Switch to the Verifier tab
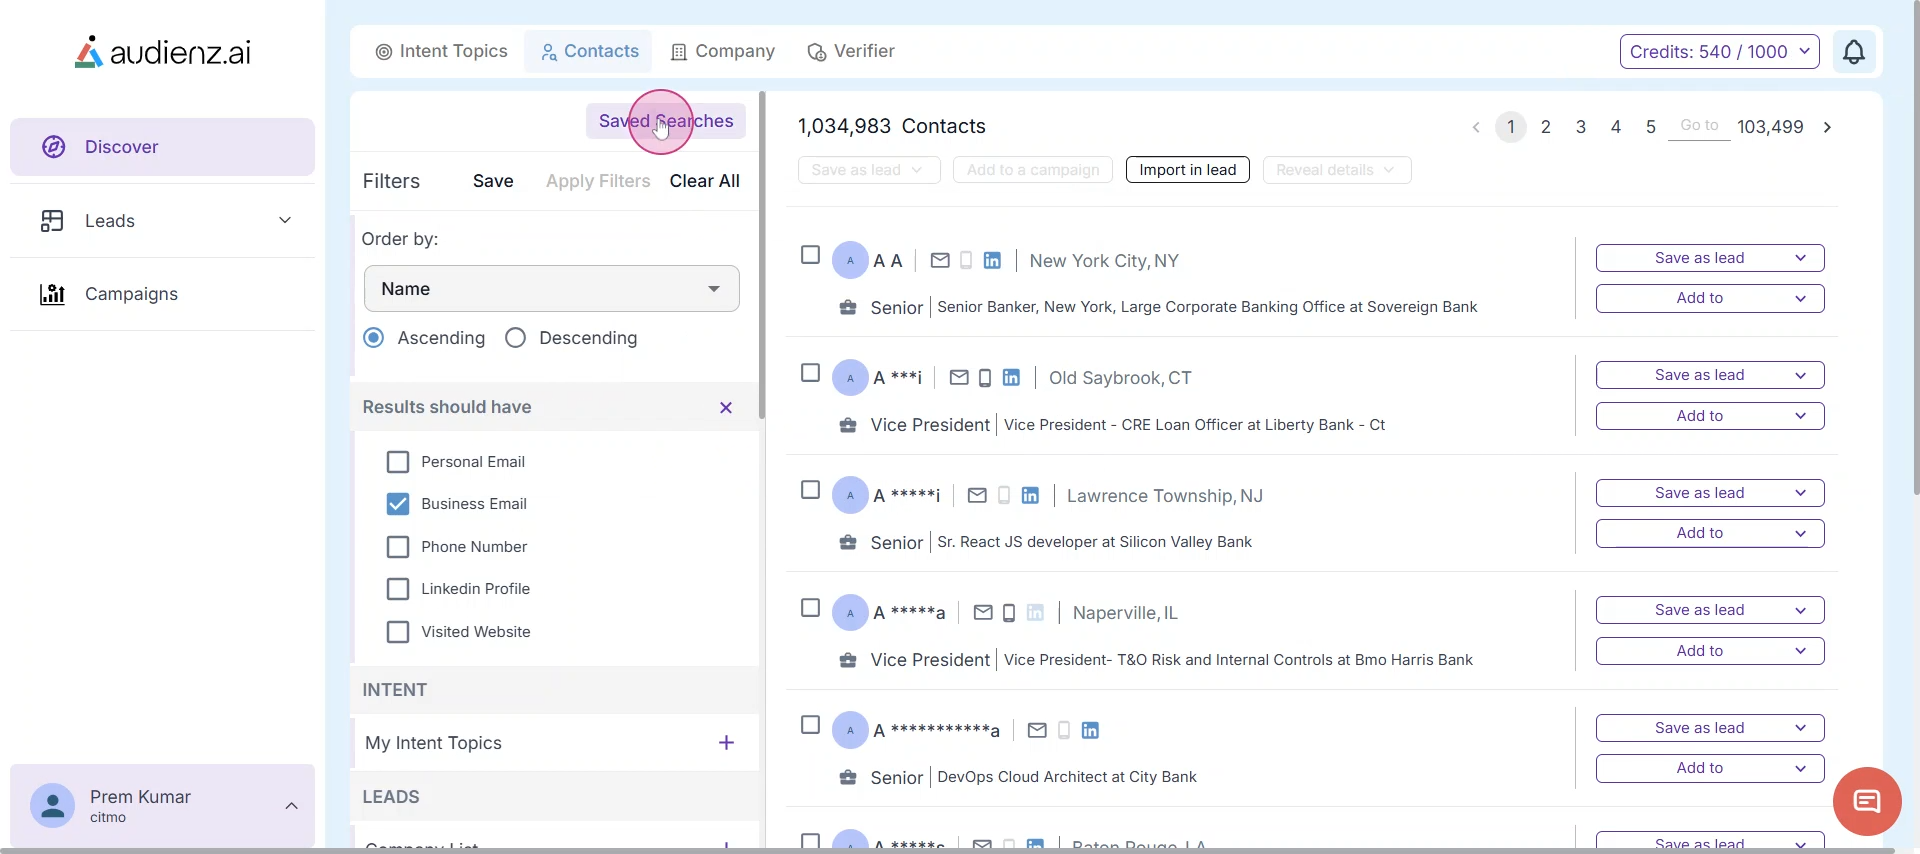The height and width of the screenshot is (854, 1920). tap(851, 51)
